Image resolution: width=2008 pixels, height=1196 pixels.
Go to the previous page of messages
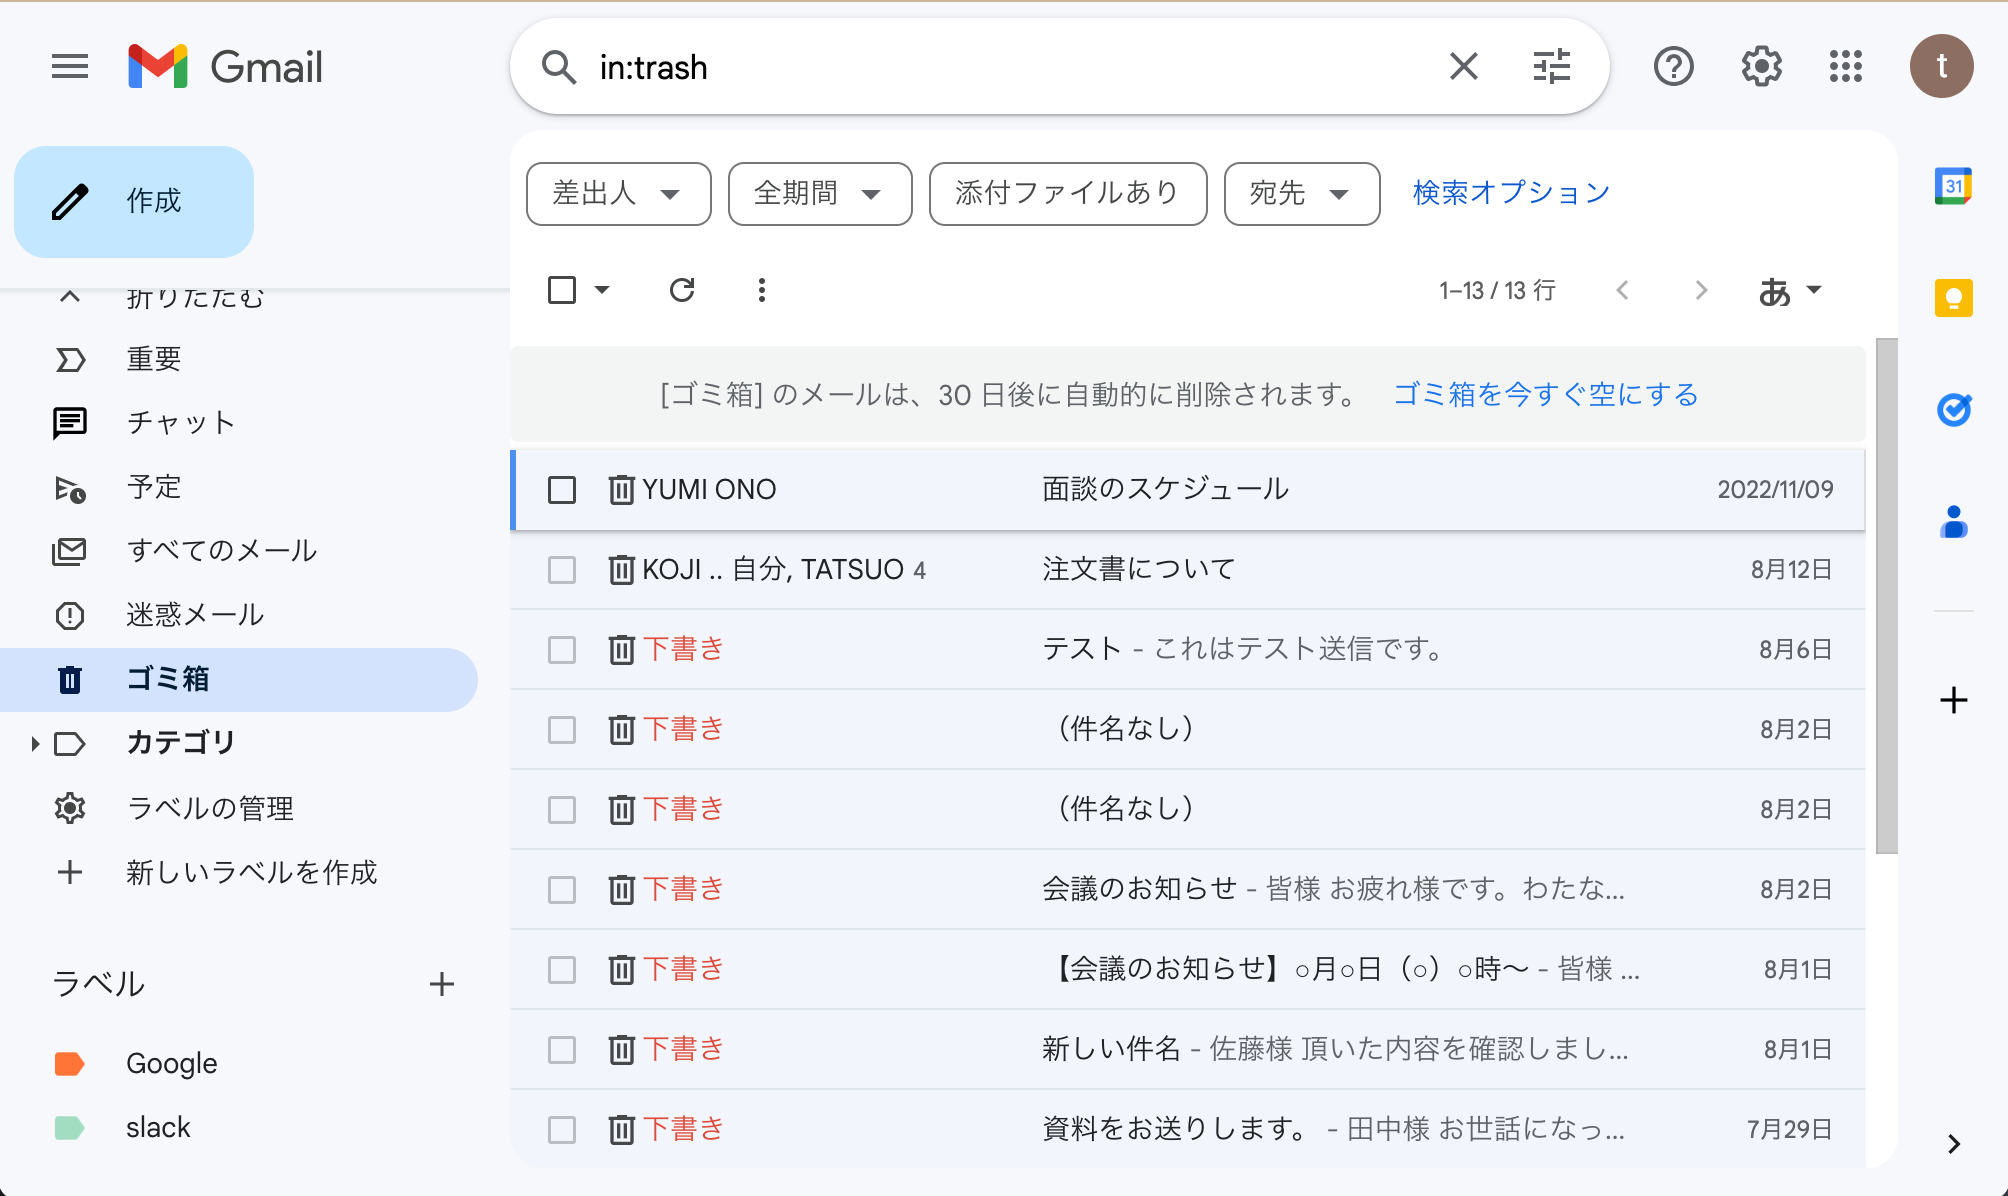pos(1623,290)
